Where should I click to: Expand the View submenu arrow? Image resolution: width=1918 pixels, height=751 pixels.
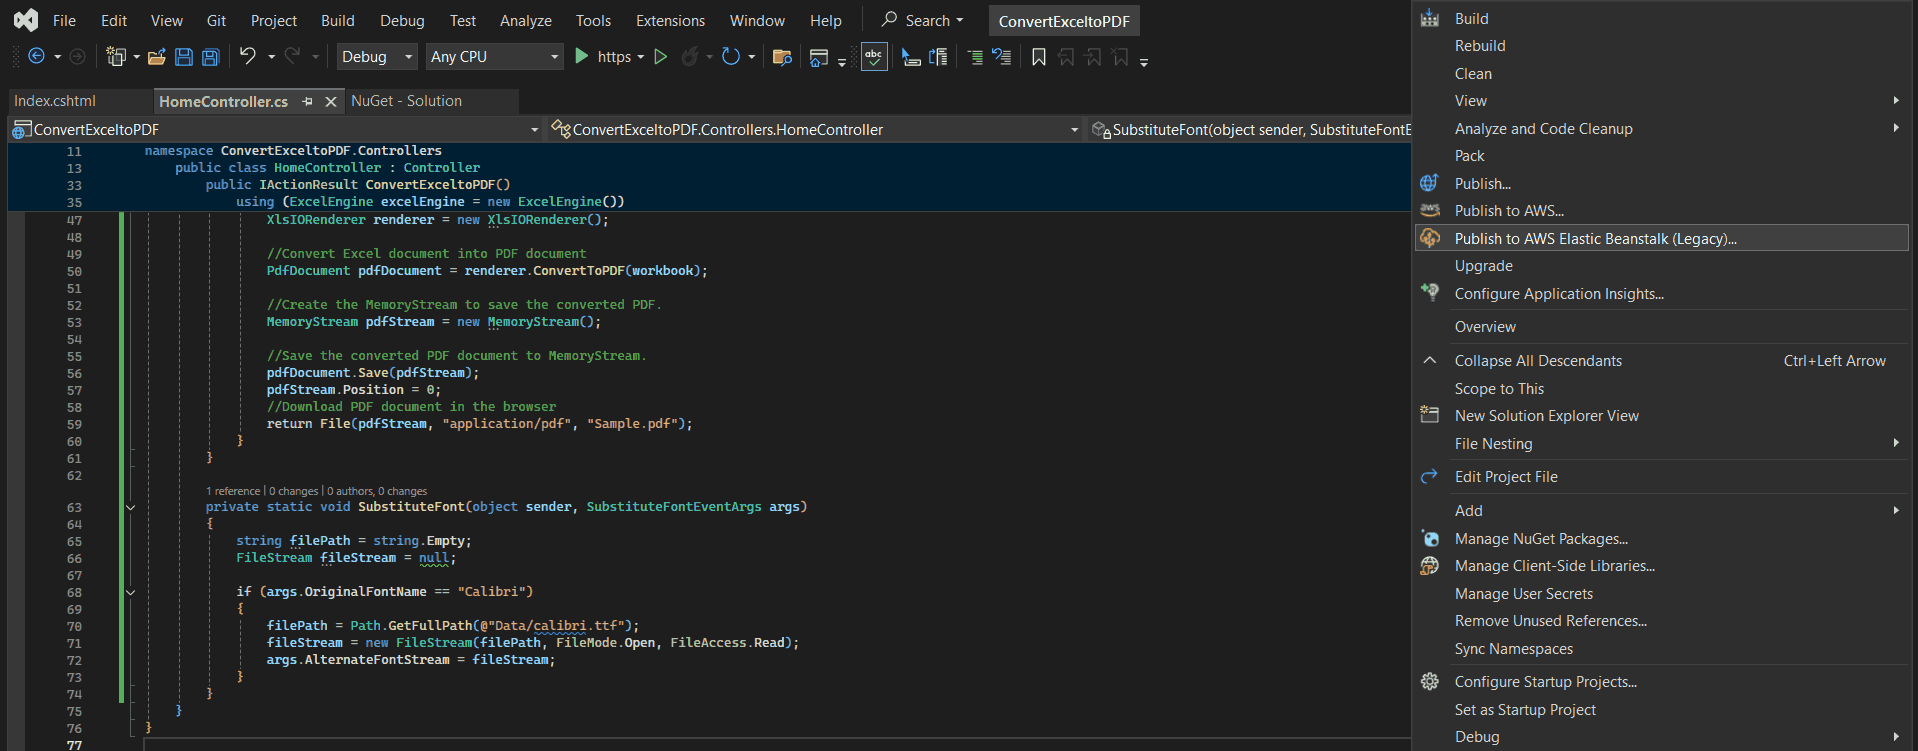click(1896, 100)
